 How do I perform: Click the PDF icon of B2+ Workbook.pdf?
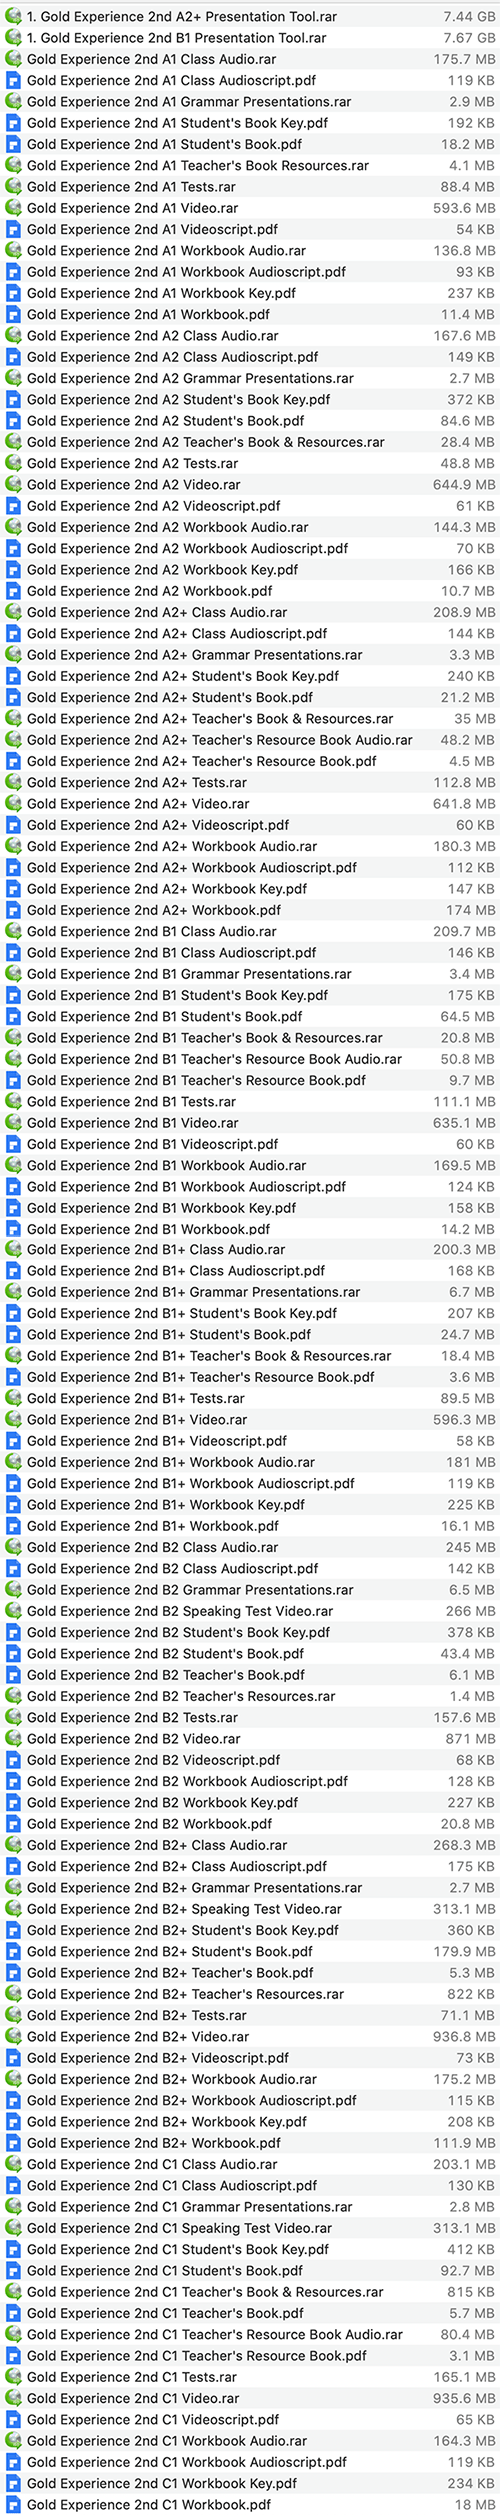point(13,2143)
